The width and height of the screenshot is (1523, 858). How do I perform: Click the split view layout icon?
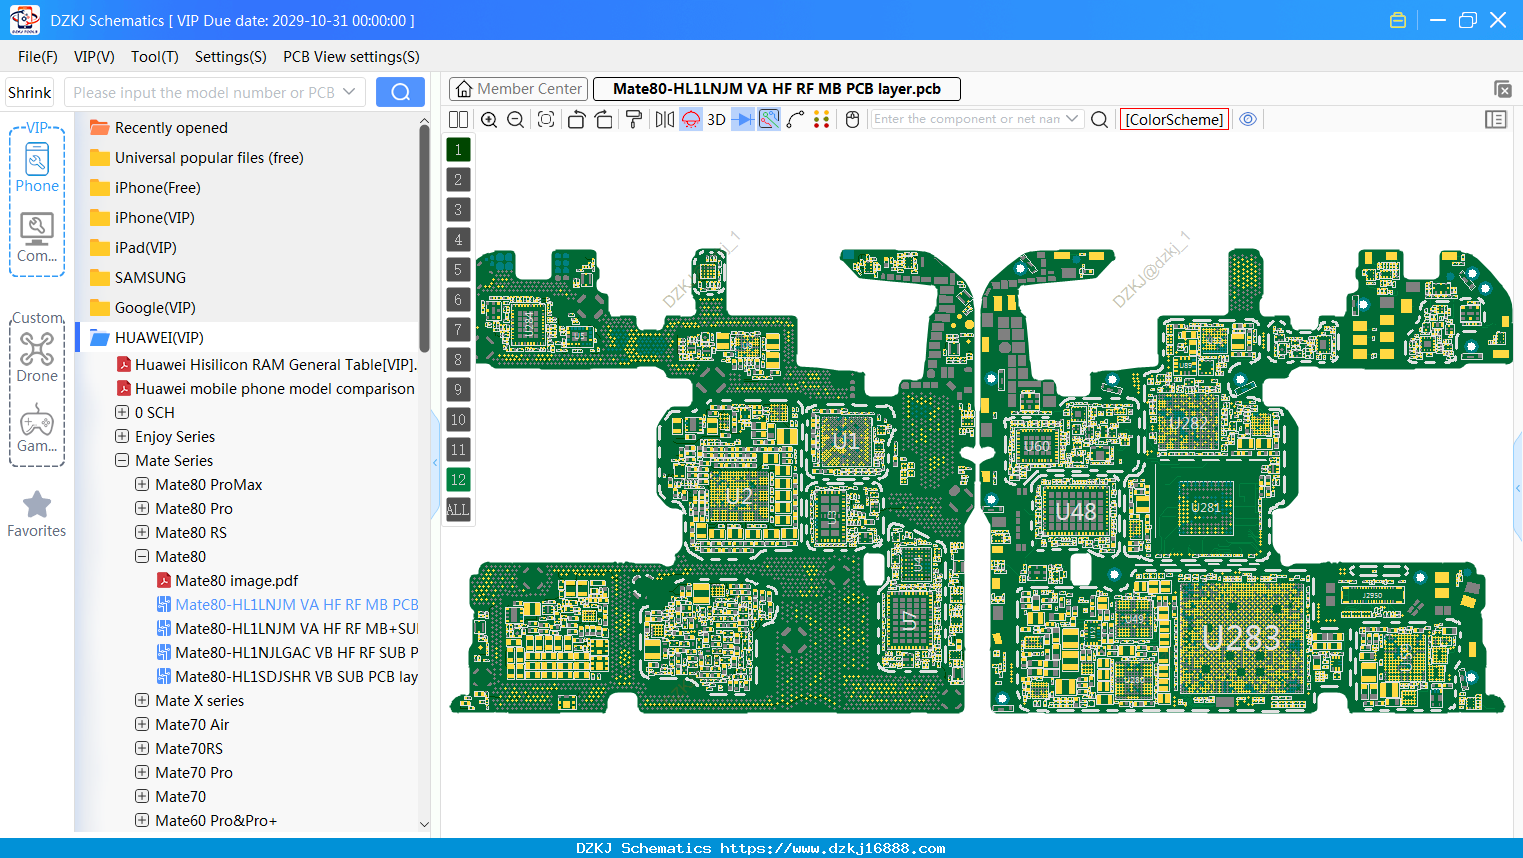tap(458, 119)
